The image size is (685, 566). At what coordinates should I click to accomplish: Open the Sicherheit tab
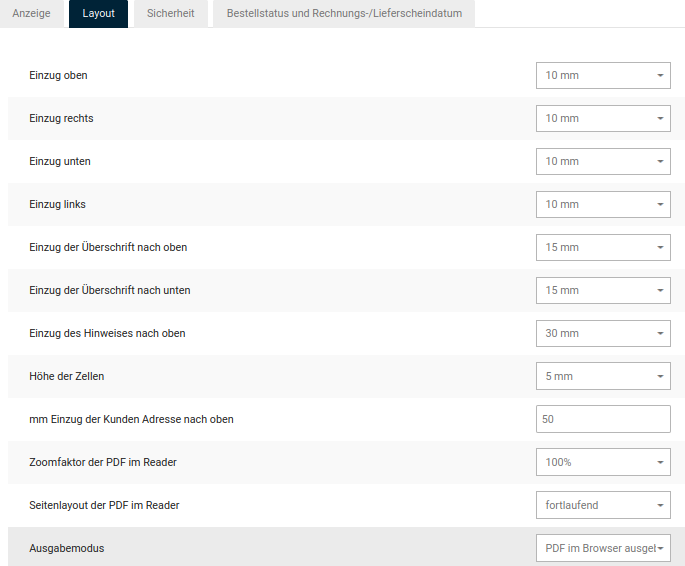[170, 14]
